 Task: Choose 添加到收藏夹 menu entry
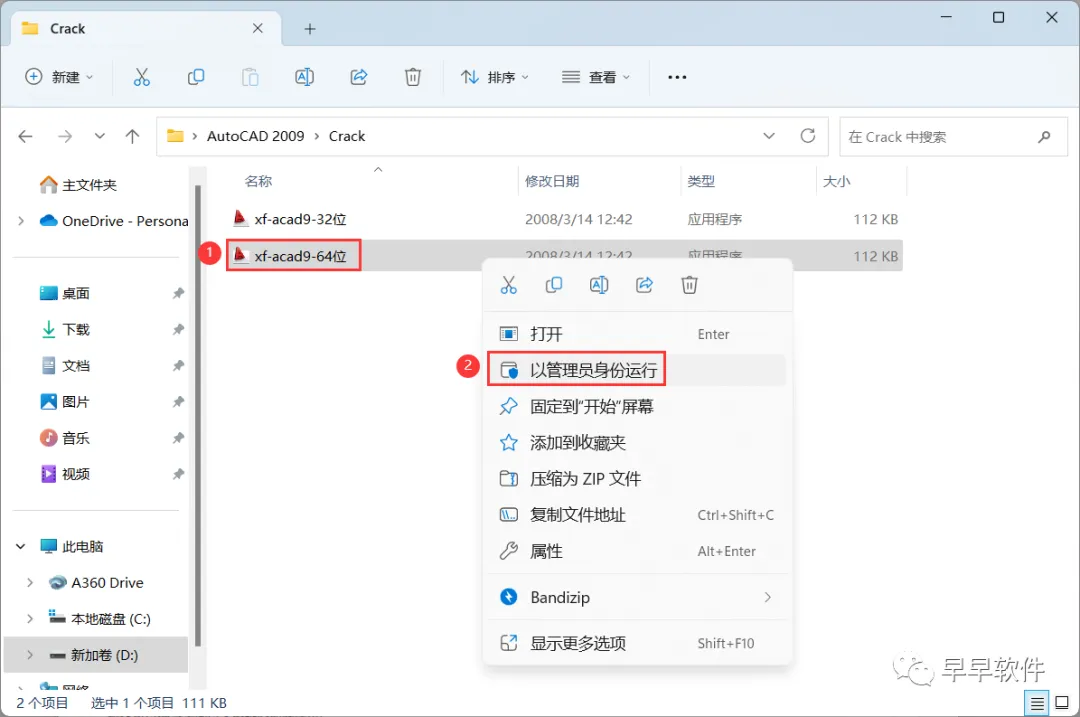point(637,443)
